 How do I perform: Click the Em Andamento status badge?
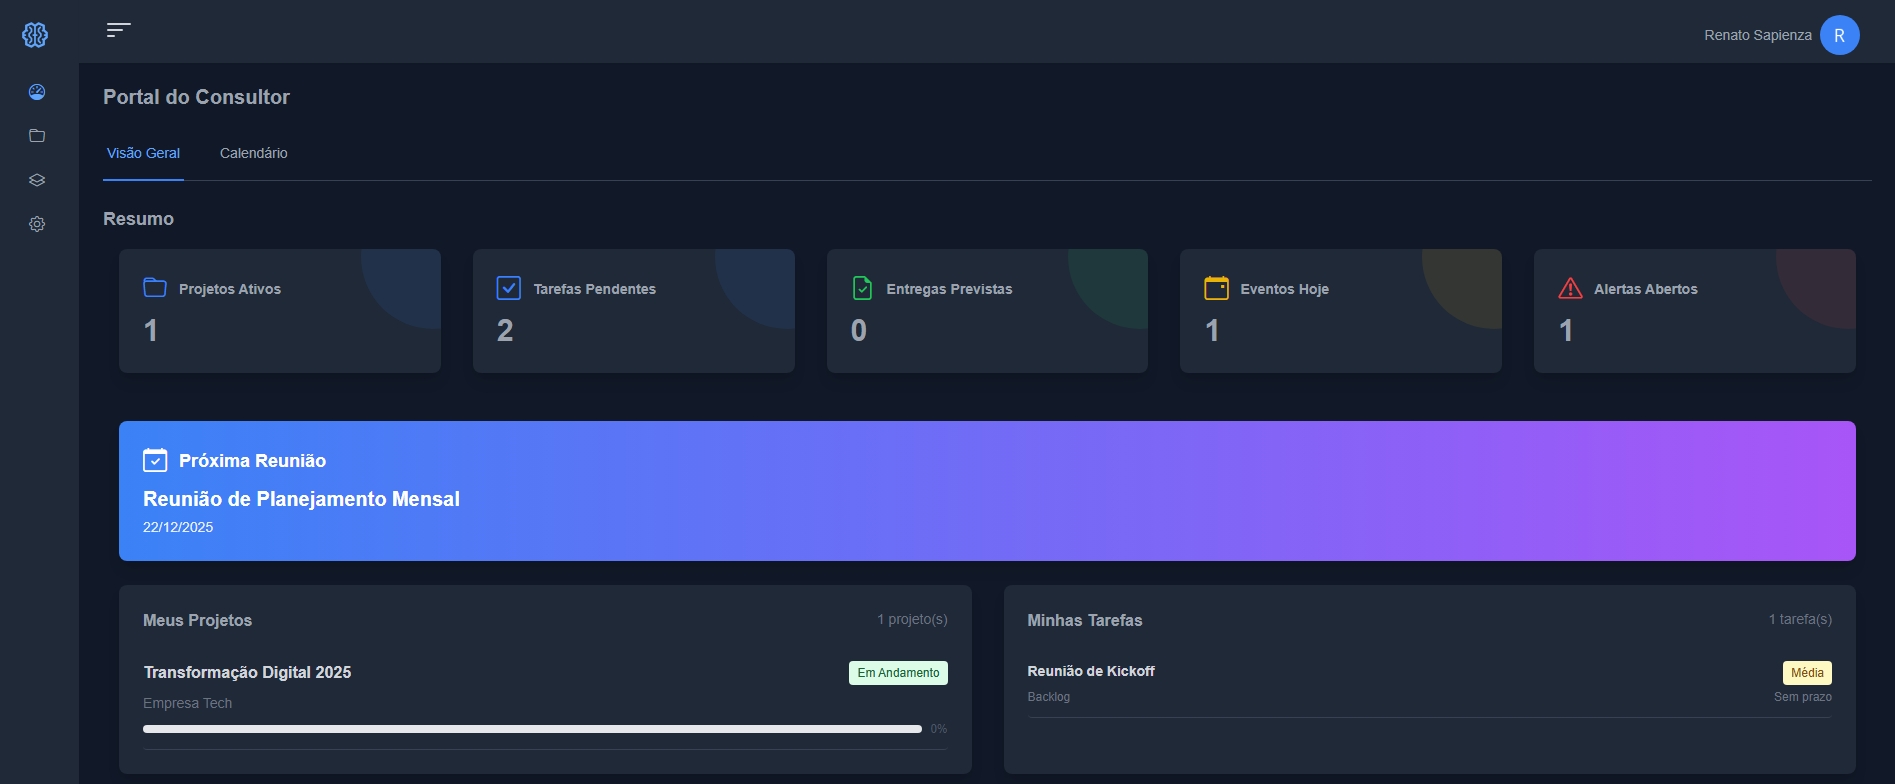[898, 673]
